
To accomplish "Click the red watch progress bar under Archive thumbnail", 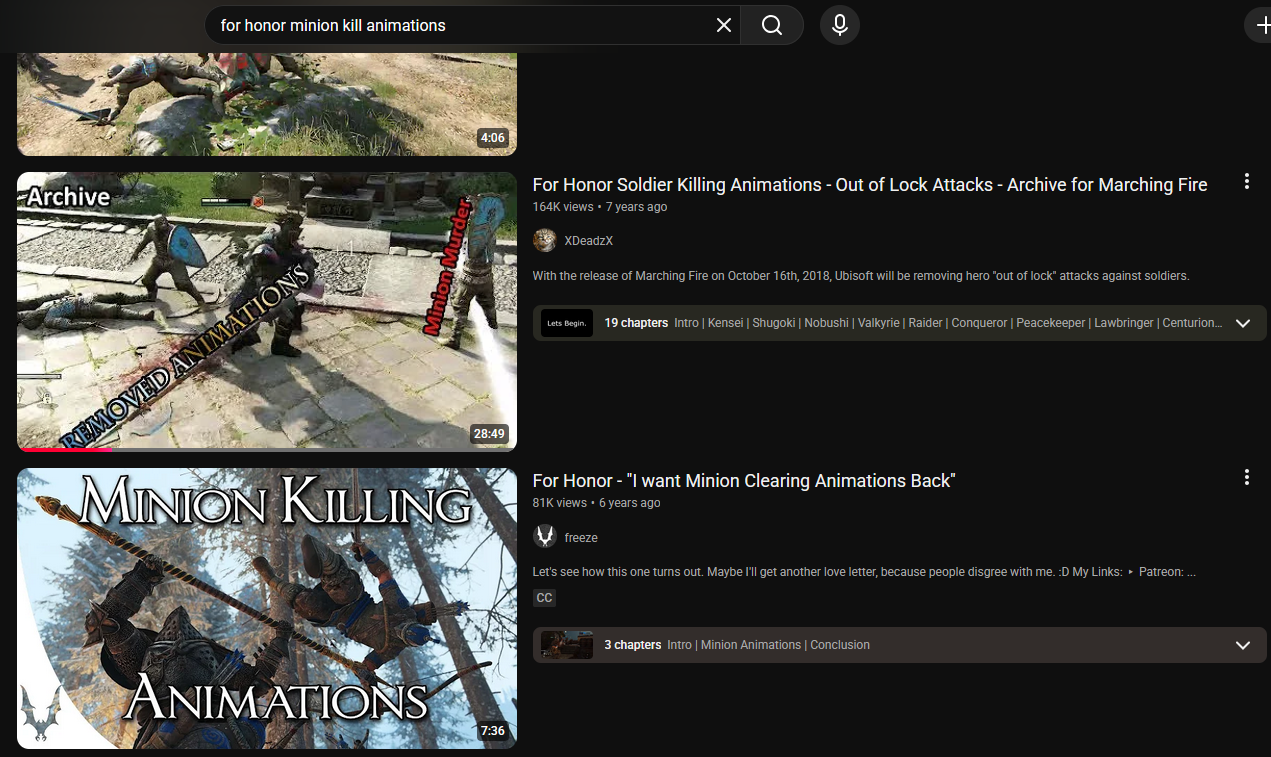I will pyautogui.click(x=65, y=449).
